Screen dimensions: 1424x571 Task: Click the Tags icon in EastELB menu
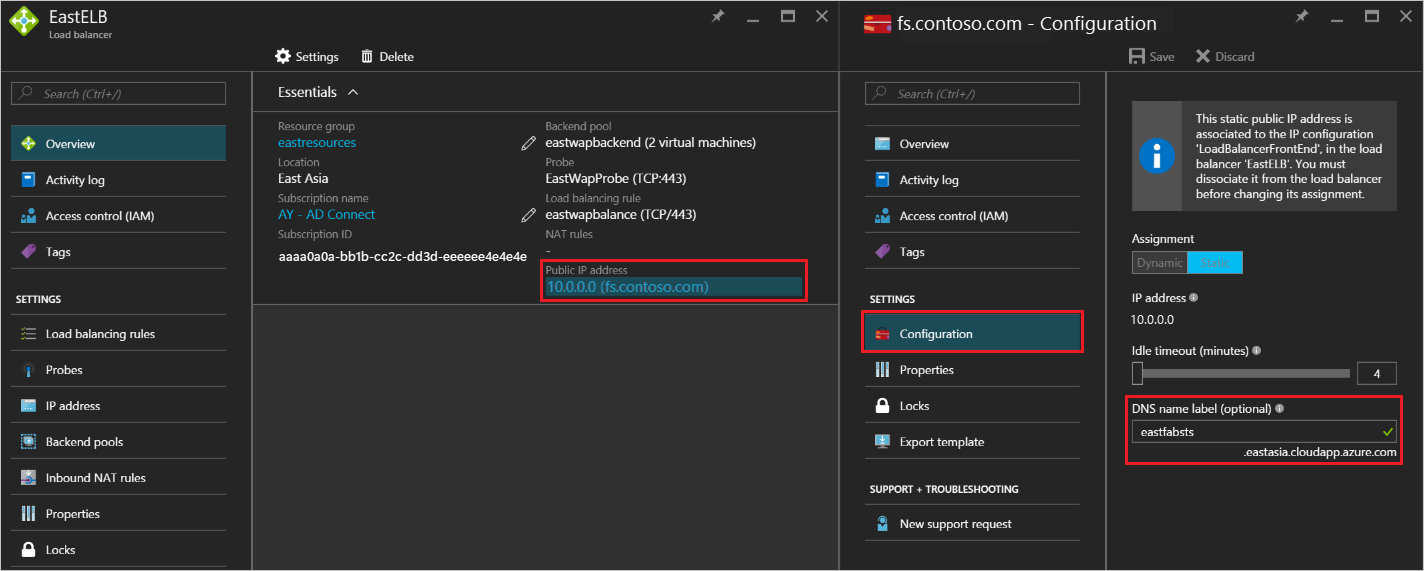[28, 252]
